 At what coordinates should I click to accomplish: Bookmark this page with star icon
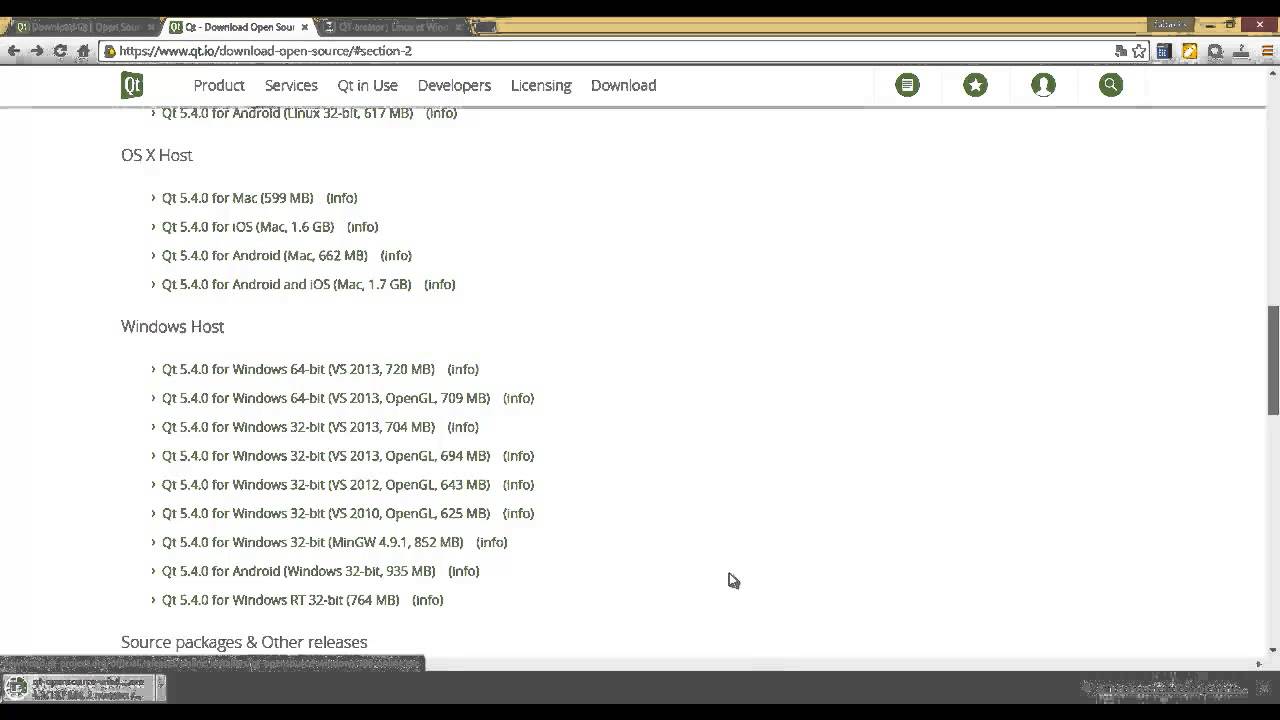1139,51
